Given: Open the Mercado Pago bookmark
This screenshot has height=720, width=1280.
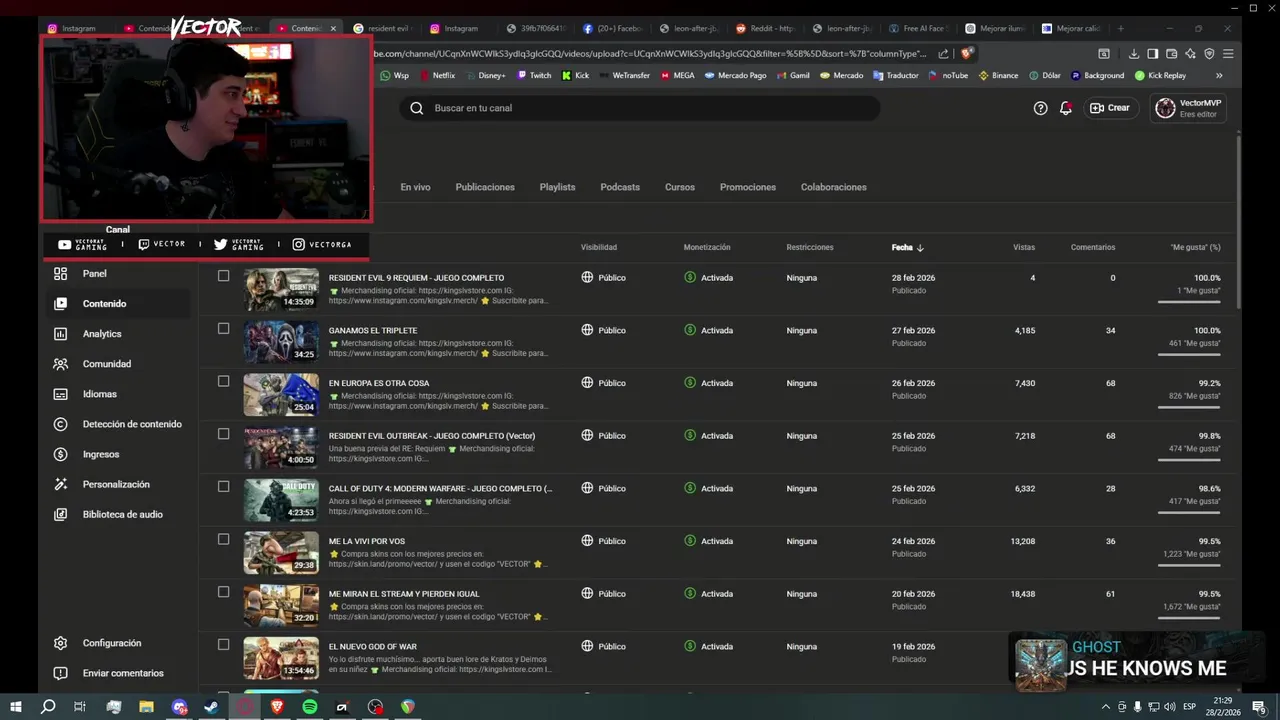Looking at the screenshot, I should [x=736, y=75].
